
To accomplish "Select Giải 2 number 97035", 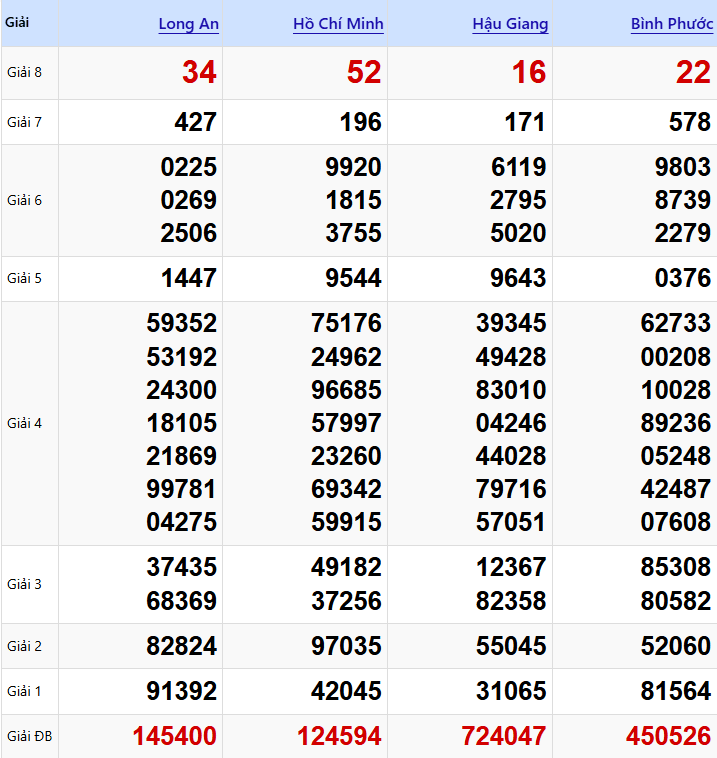I will [346, 646].
